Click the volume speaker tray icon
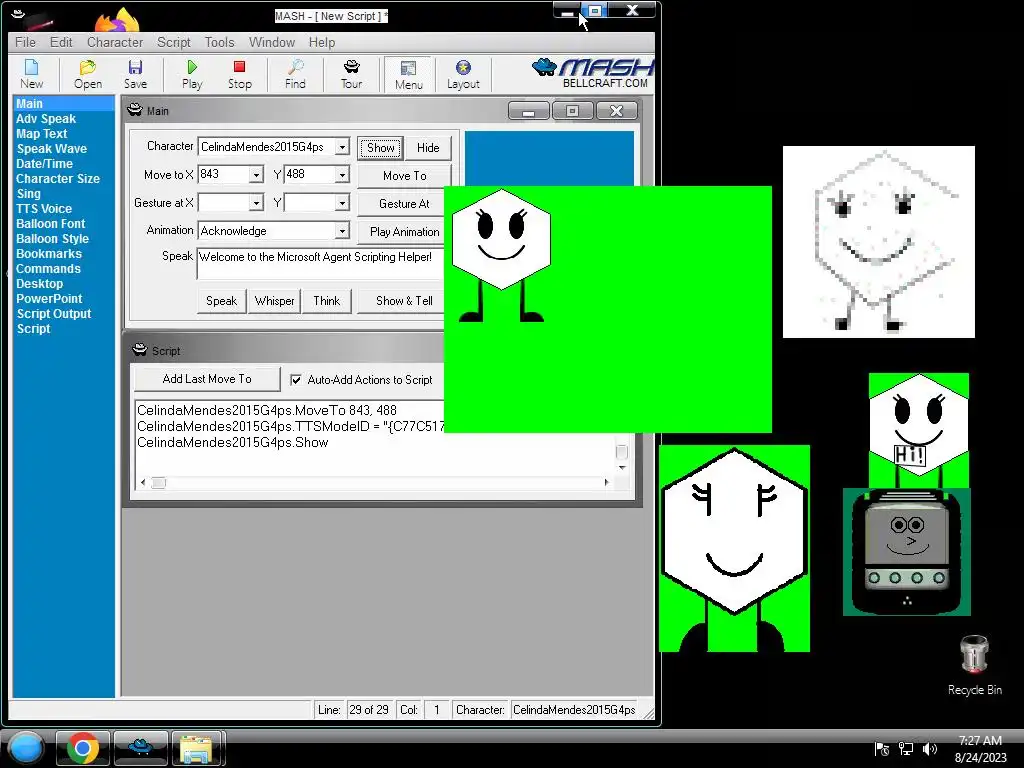The width and height of the screenshot is (1024, 768). 930,749
